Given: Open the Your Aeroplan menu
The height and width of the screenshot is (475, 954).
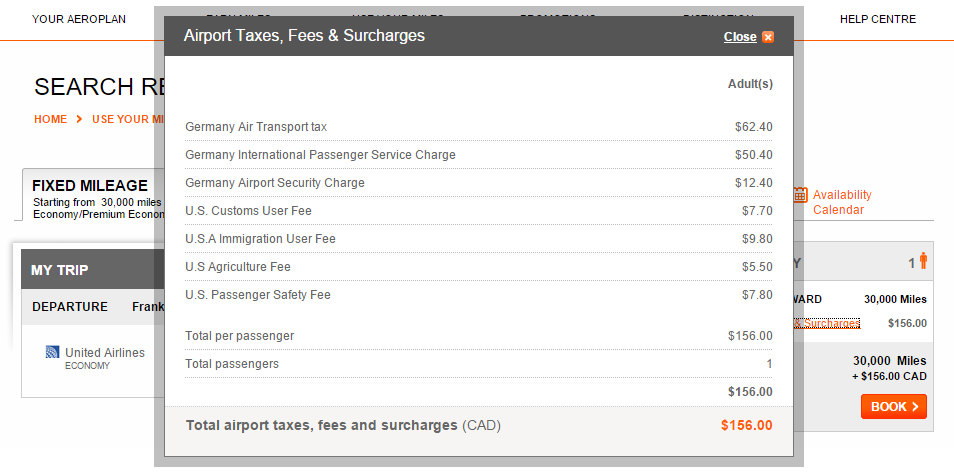Looking at the screenshot, I should pyautogui.click(x=79, y=19).
